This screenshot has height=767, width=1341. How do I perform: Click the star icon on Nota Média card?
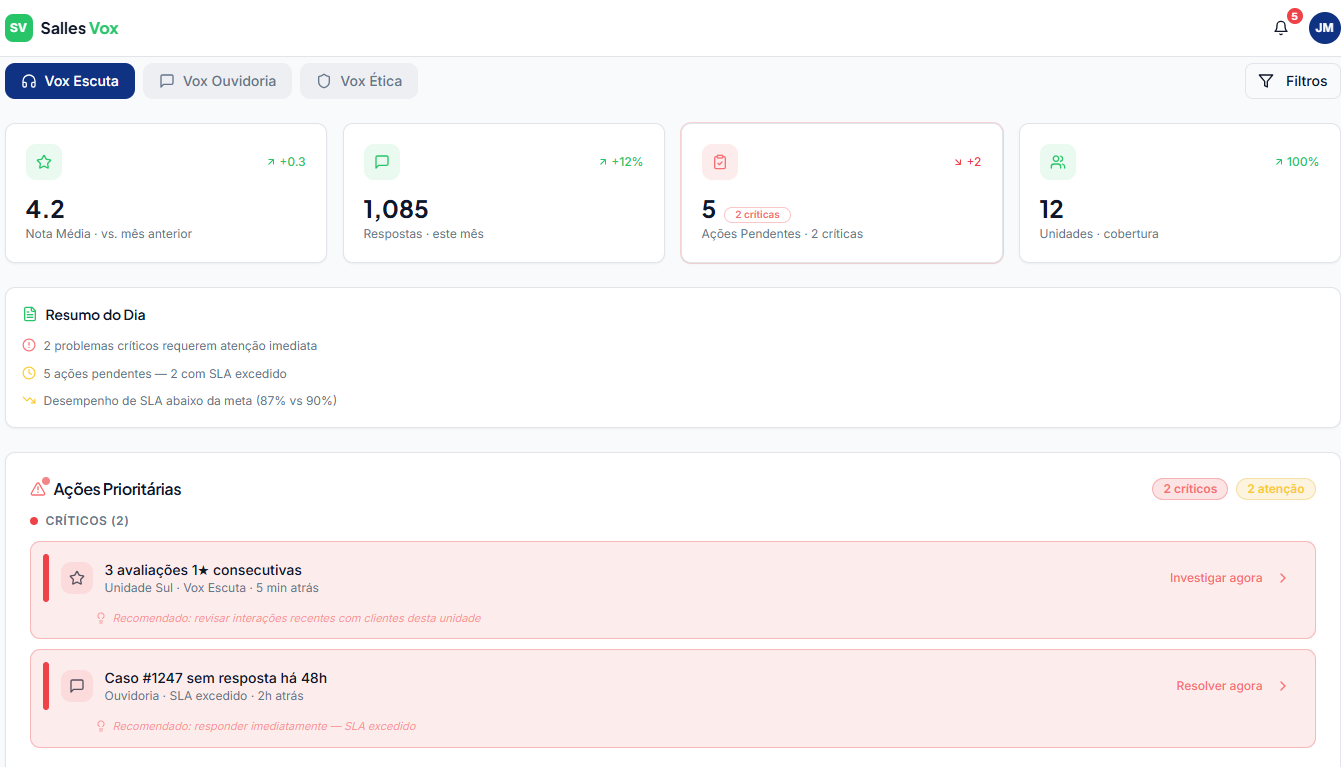tap(43, 161)
